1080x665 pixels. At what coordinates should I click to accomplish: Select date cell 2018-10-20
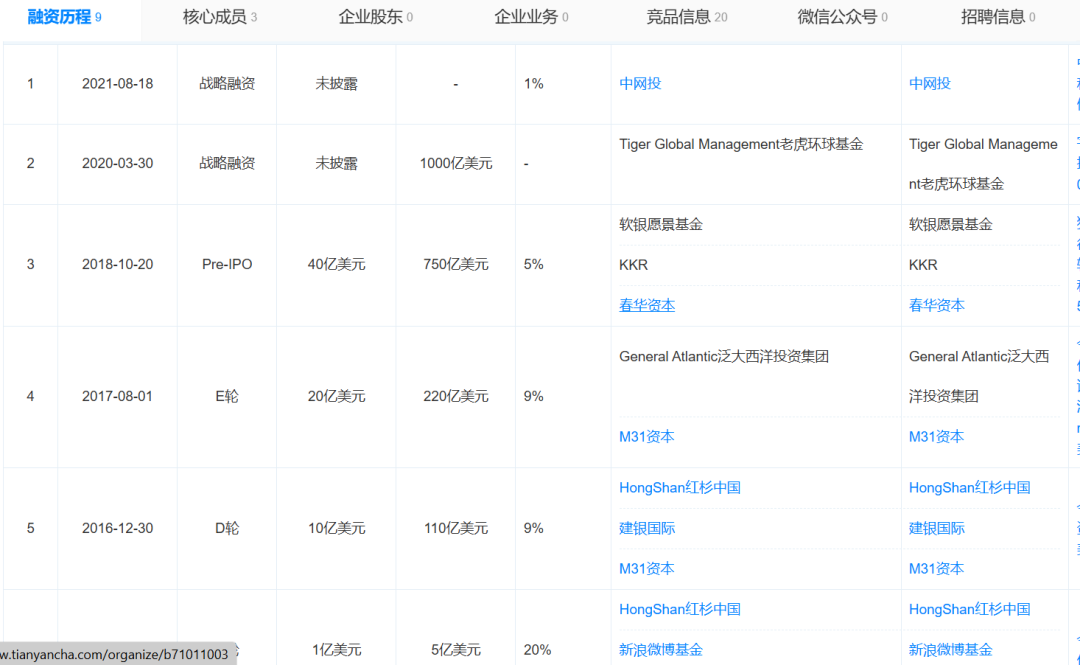(x=117, y=264)
